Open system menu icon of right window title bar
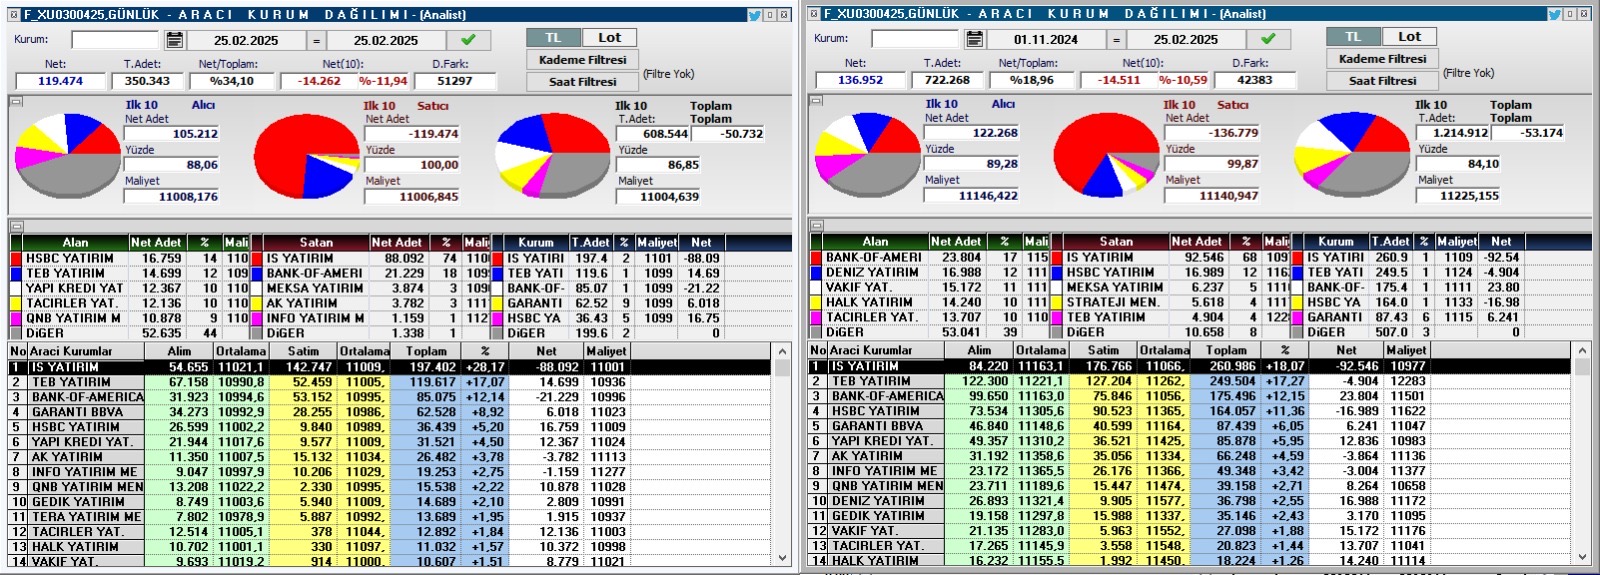The height and width of the screenshot is (575, 1600). pyautogui.click(x=813, y=13)
